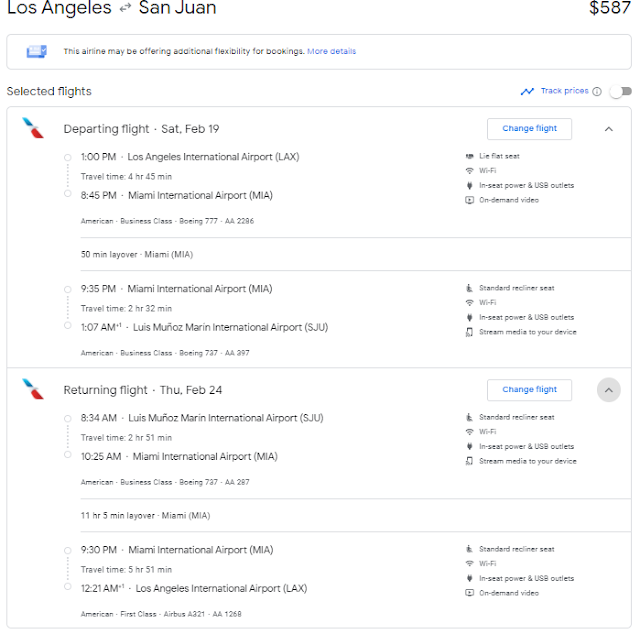Click the Track prices info icon
This screenshot has width=640, height=634.
point(597,92)
